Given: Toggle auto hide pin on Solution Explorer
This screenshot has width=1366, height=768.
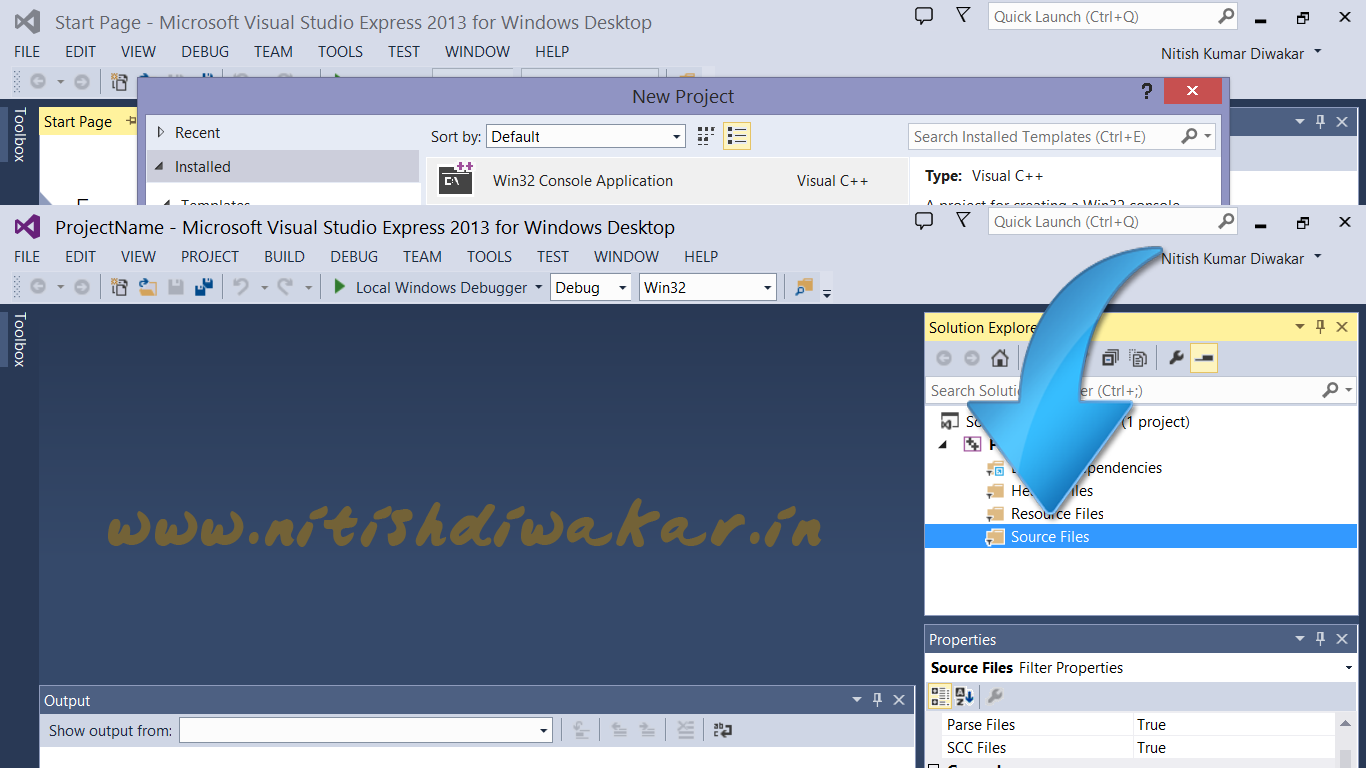Looking at the screenshot, I should [1320, 326].
